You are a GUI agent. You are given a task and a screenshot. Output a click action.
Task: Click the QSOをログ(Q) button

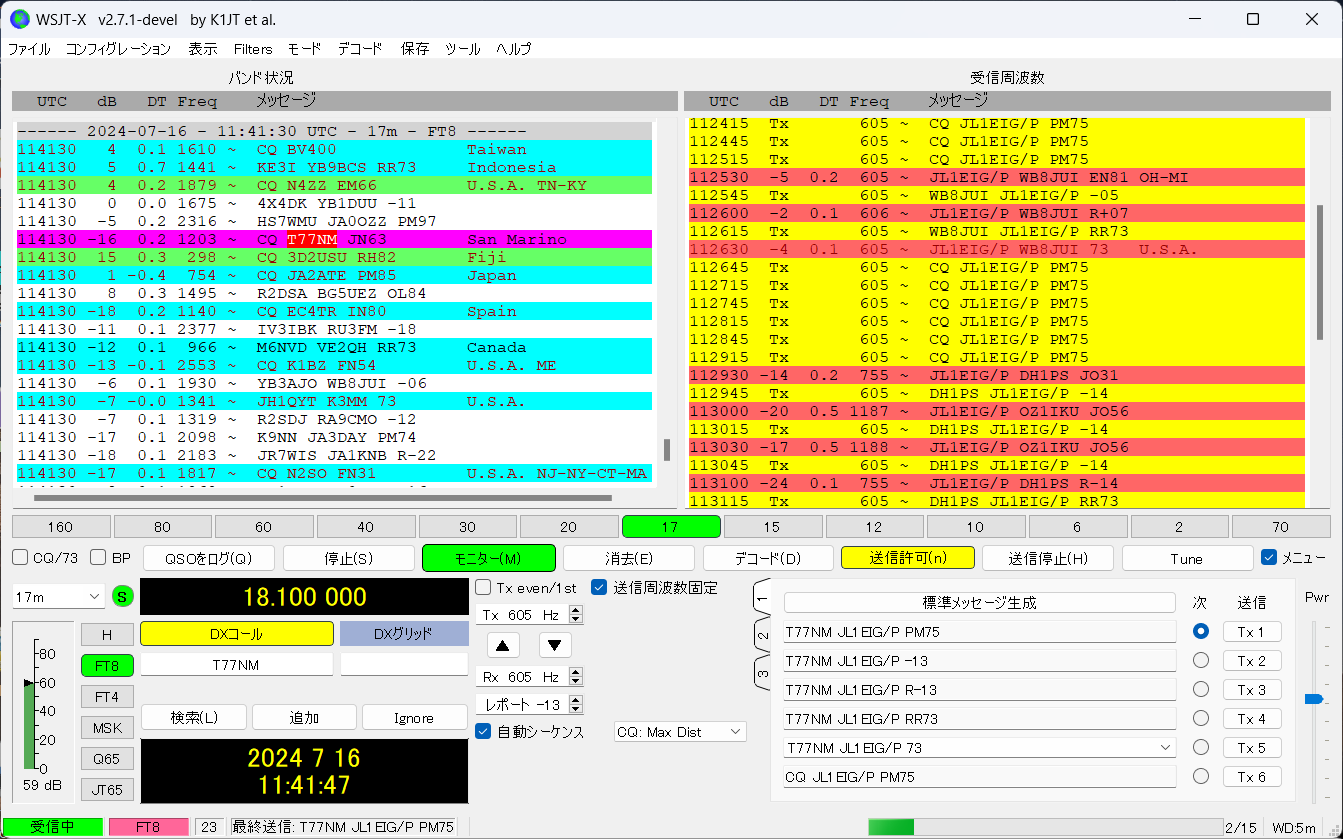(209, 558)
